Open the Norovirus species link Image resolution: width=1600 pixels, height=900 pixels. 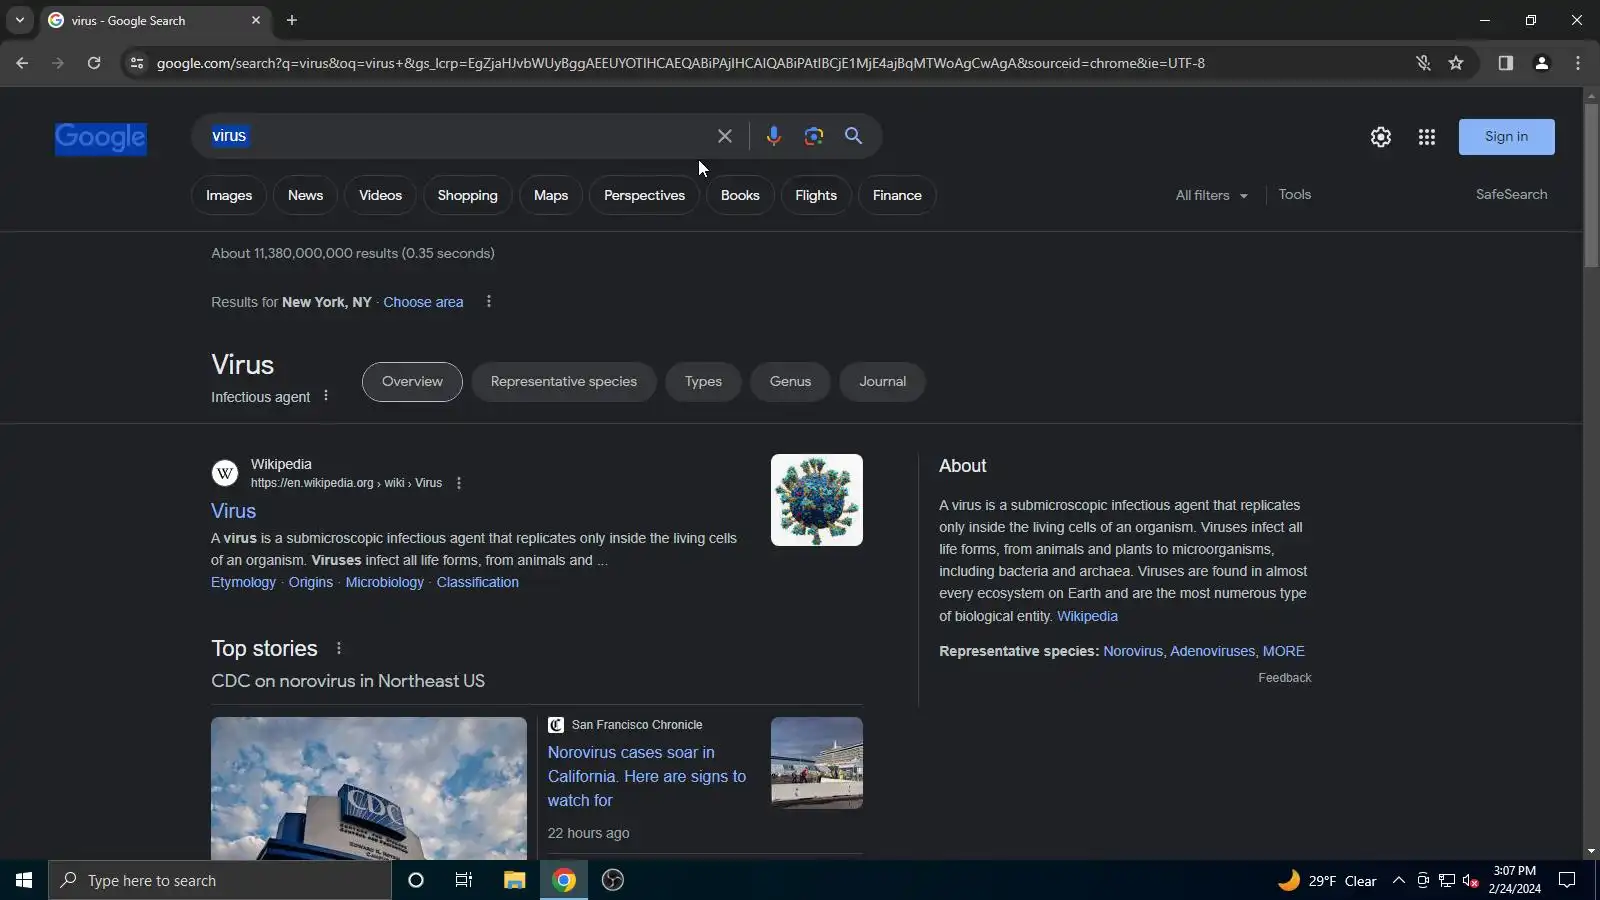[1133, 651]
